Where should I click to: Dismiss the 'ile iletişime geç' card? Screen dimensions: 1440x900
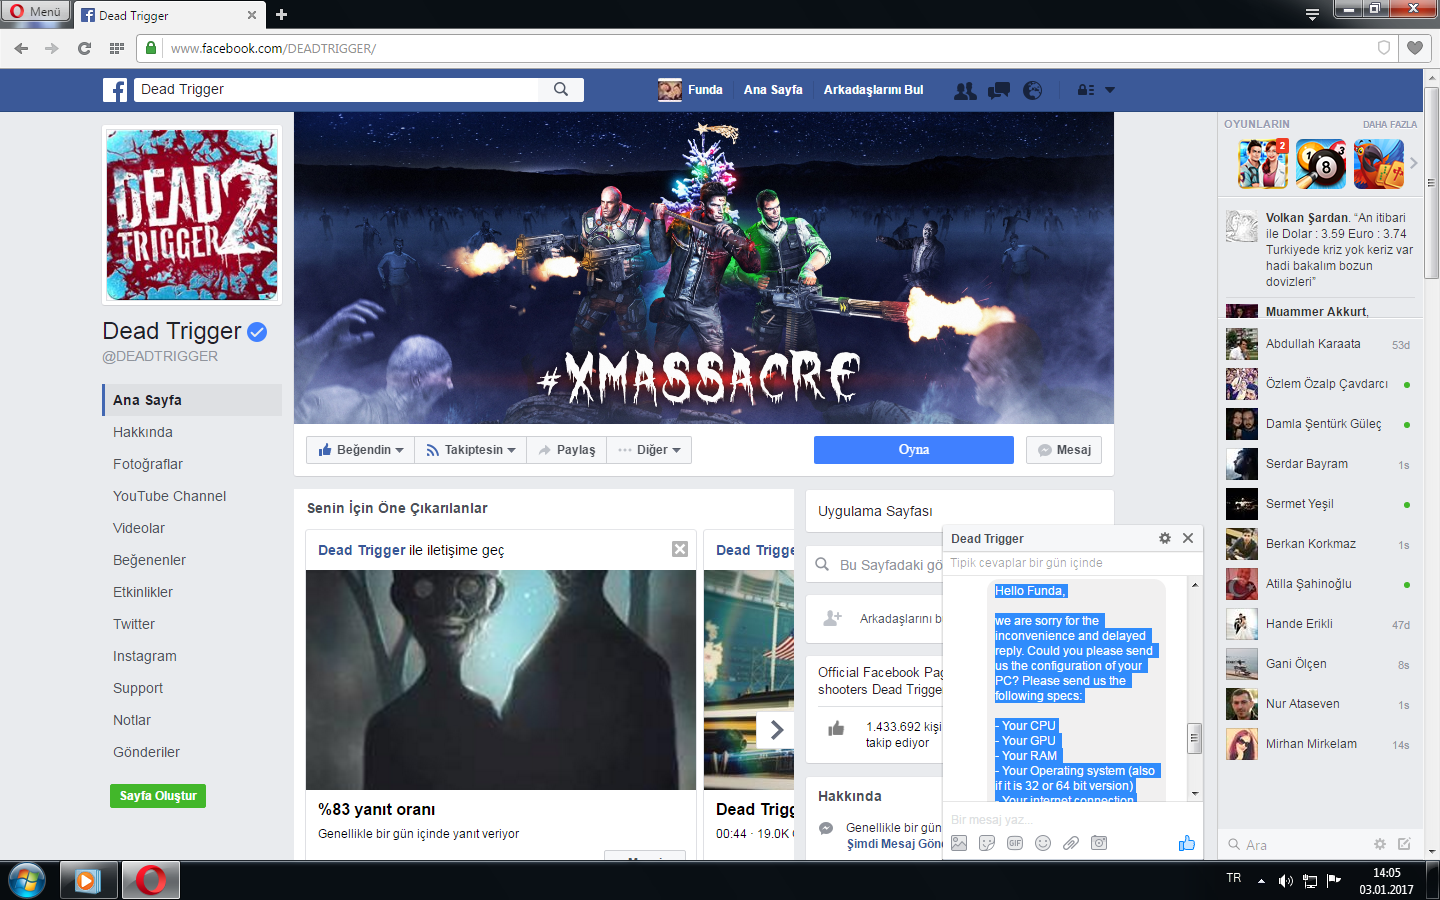coord(680,549)
